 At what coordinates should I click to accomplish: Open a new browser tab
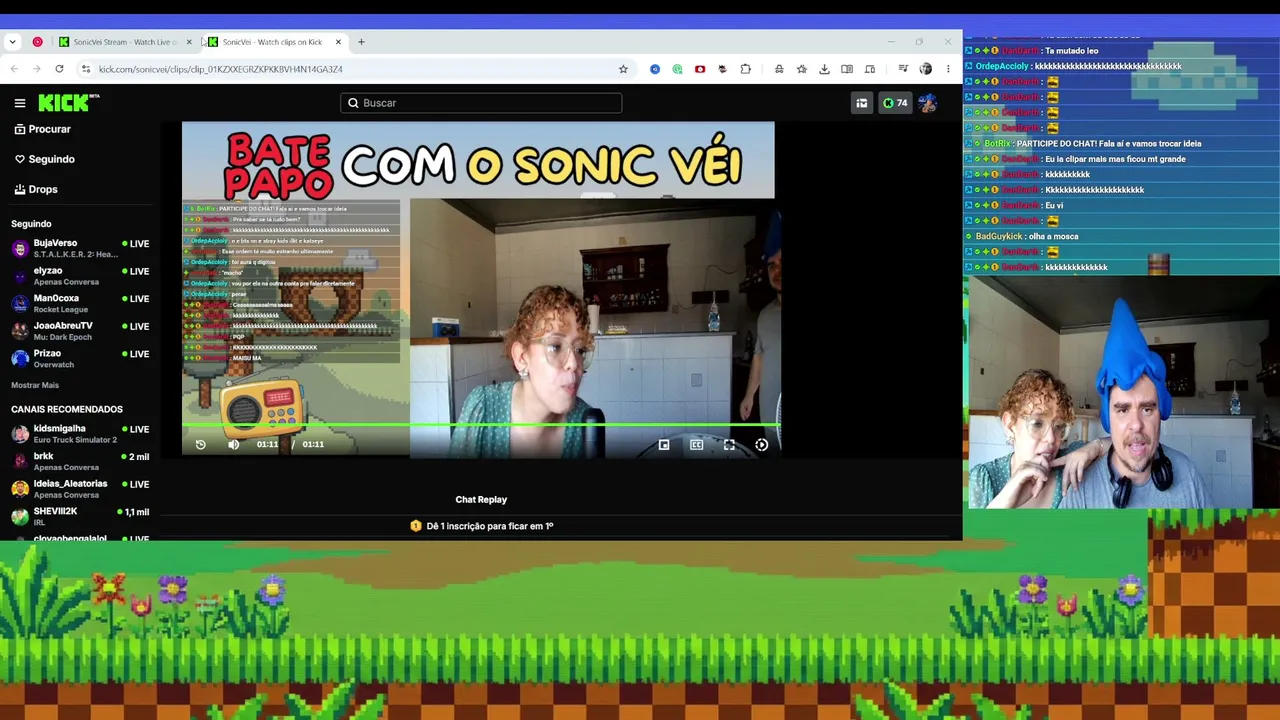coord(361,42)
